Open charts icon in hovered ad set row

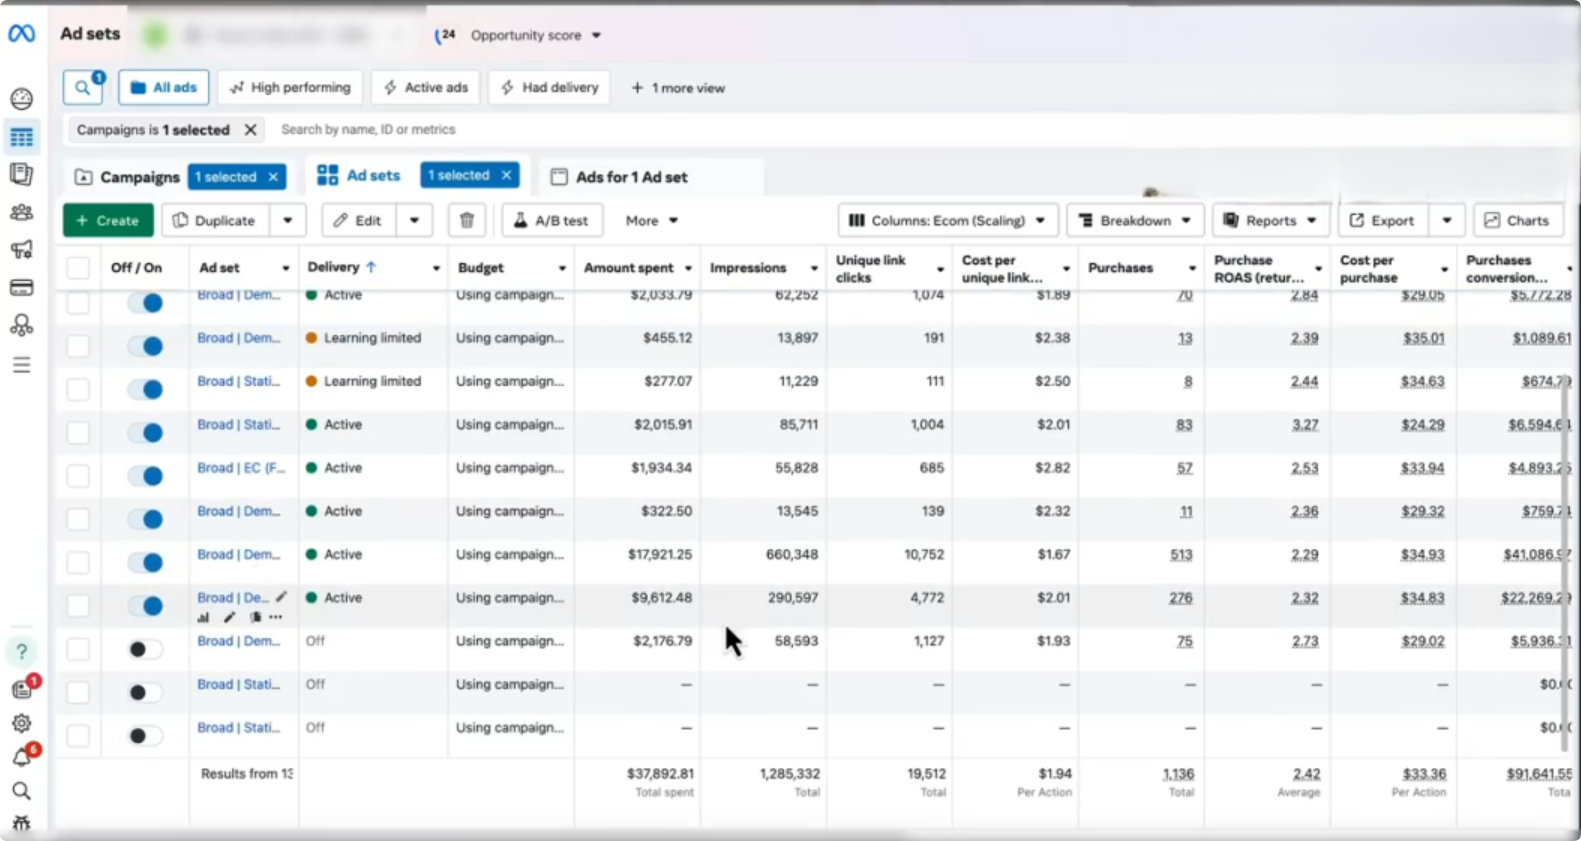[x=203, y=617]
